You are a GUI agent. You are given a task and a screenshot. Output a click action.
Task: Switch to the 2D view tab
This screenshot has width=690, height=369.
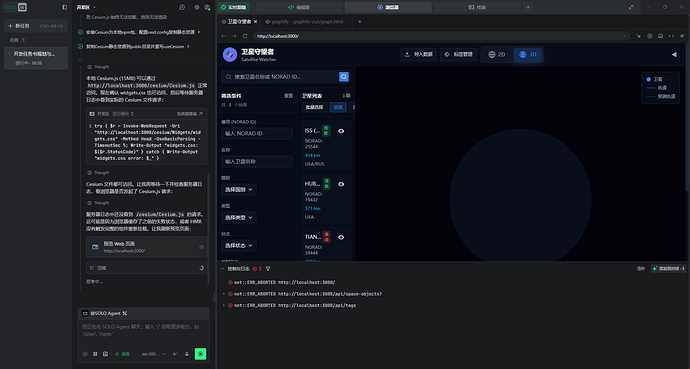(497, 55)
